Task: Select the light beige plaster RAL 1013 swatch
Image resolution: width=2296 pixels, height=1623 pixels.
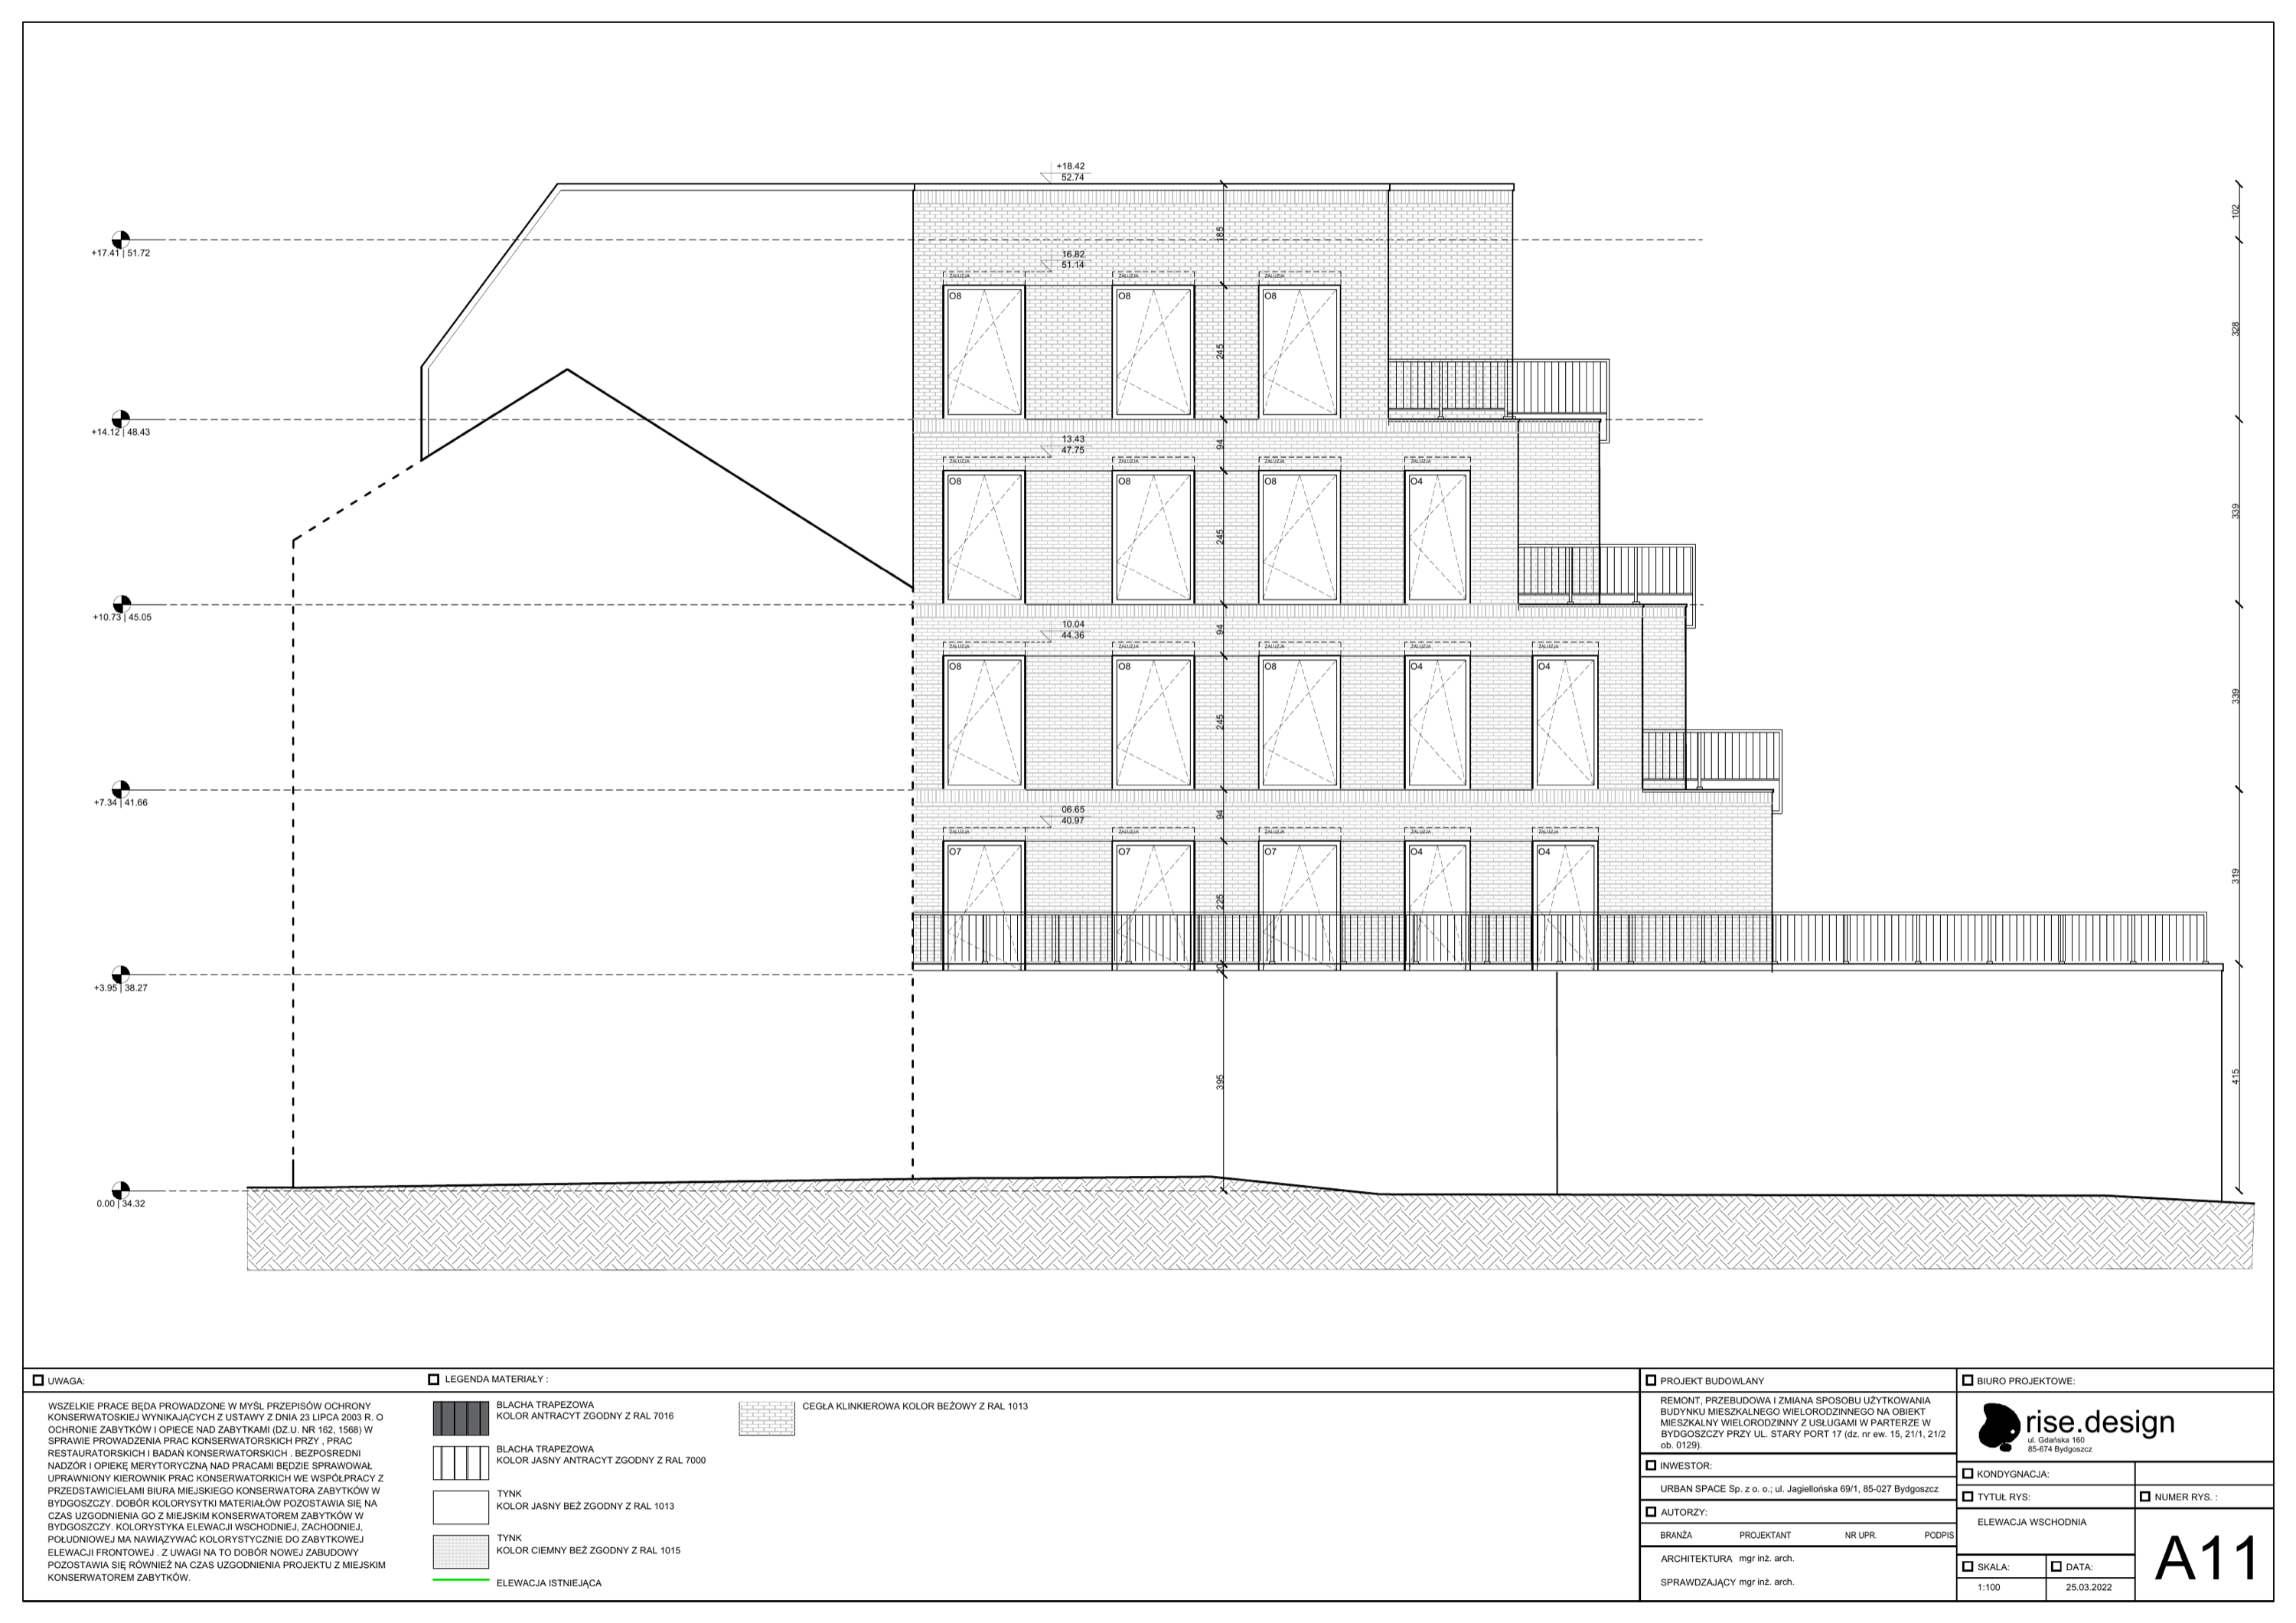Action: point(461,1507)
